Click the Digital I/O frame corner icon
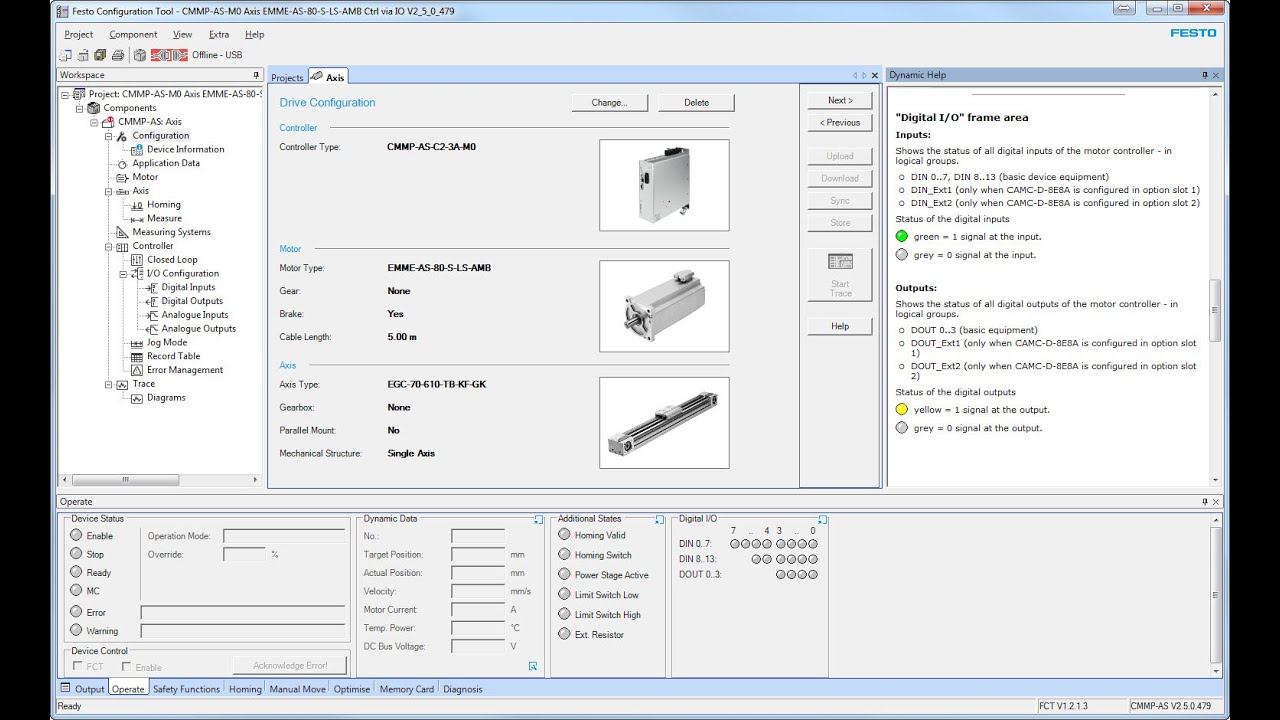 click(822, 520)
